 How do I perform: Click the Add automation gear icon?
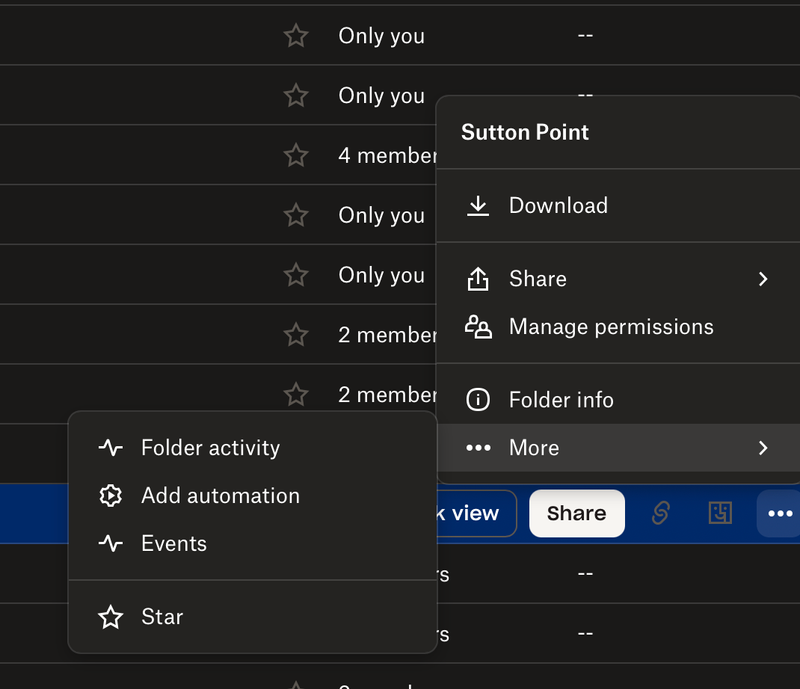110,496
